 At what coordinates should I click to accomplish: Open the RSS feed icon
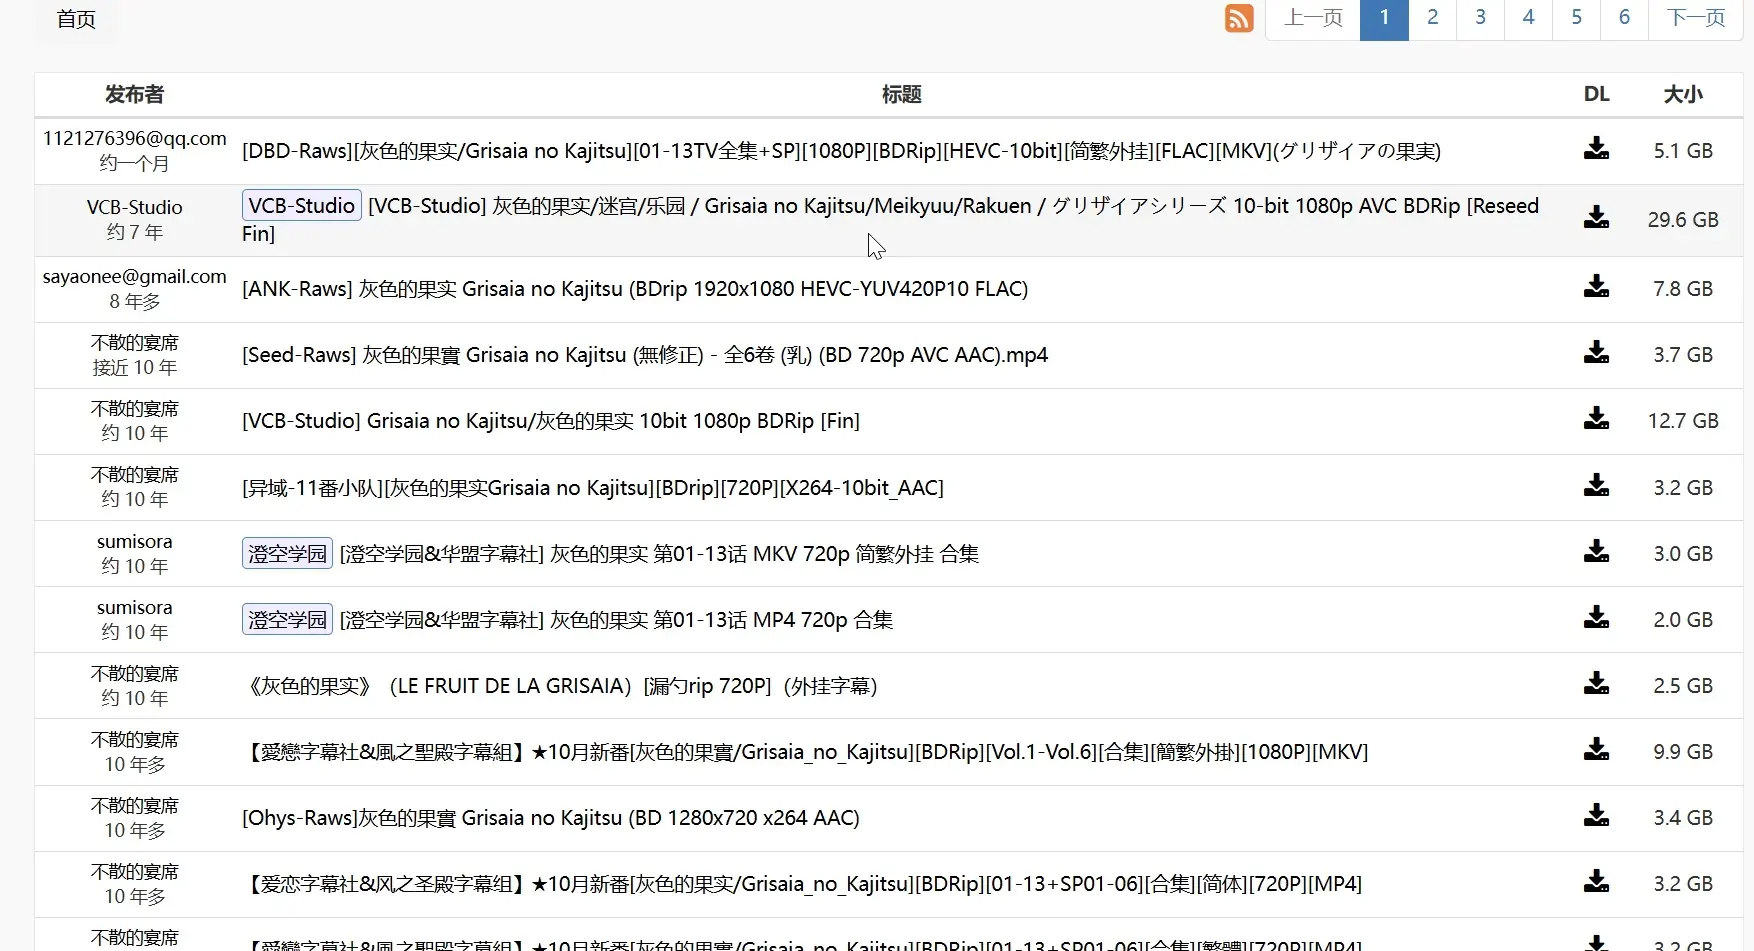pyautogui.click(x=1239, y=18)
